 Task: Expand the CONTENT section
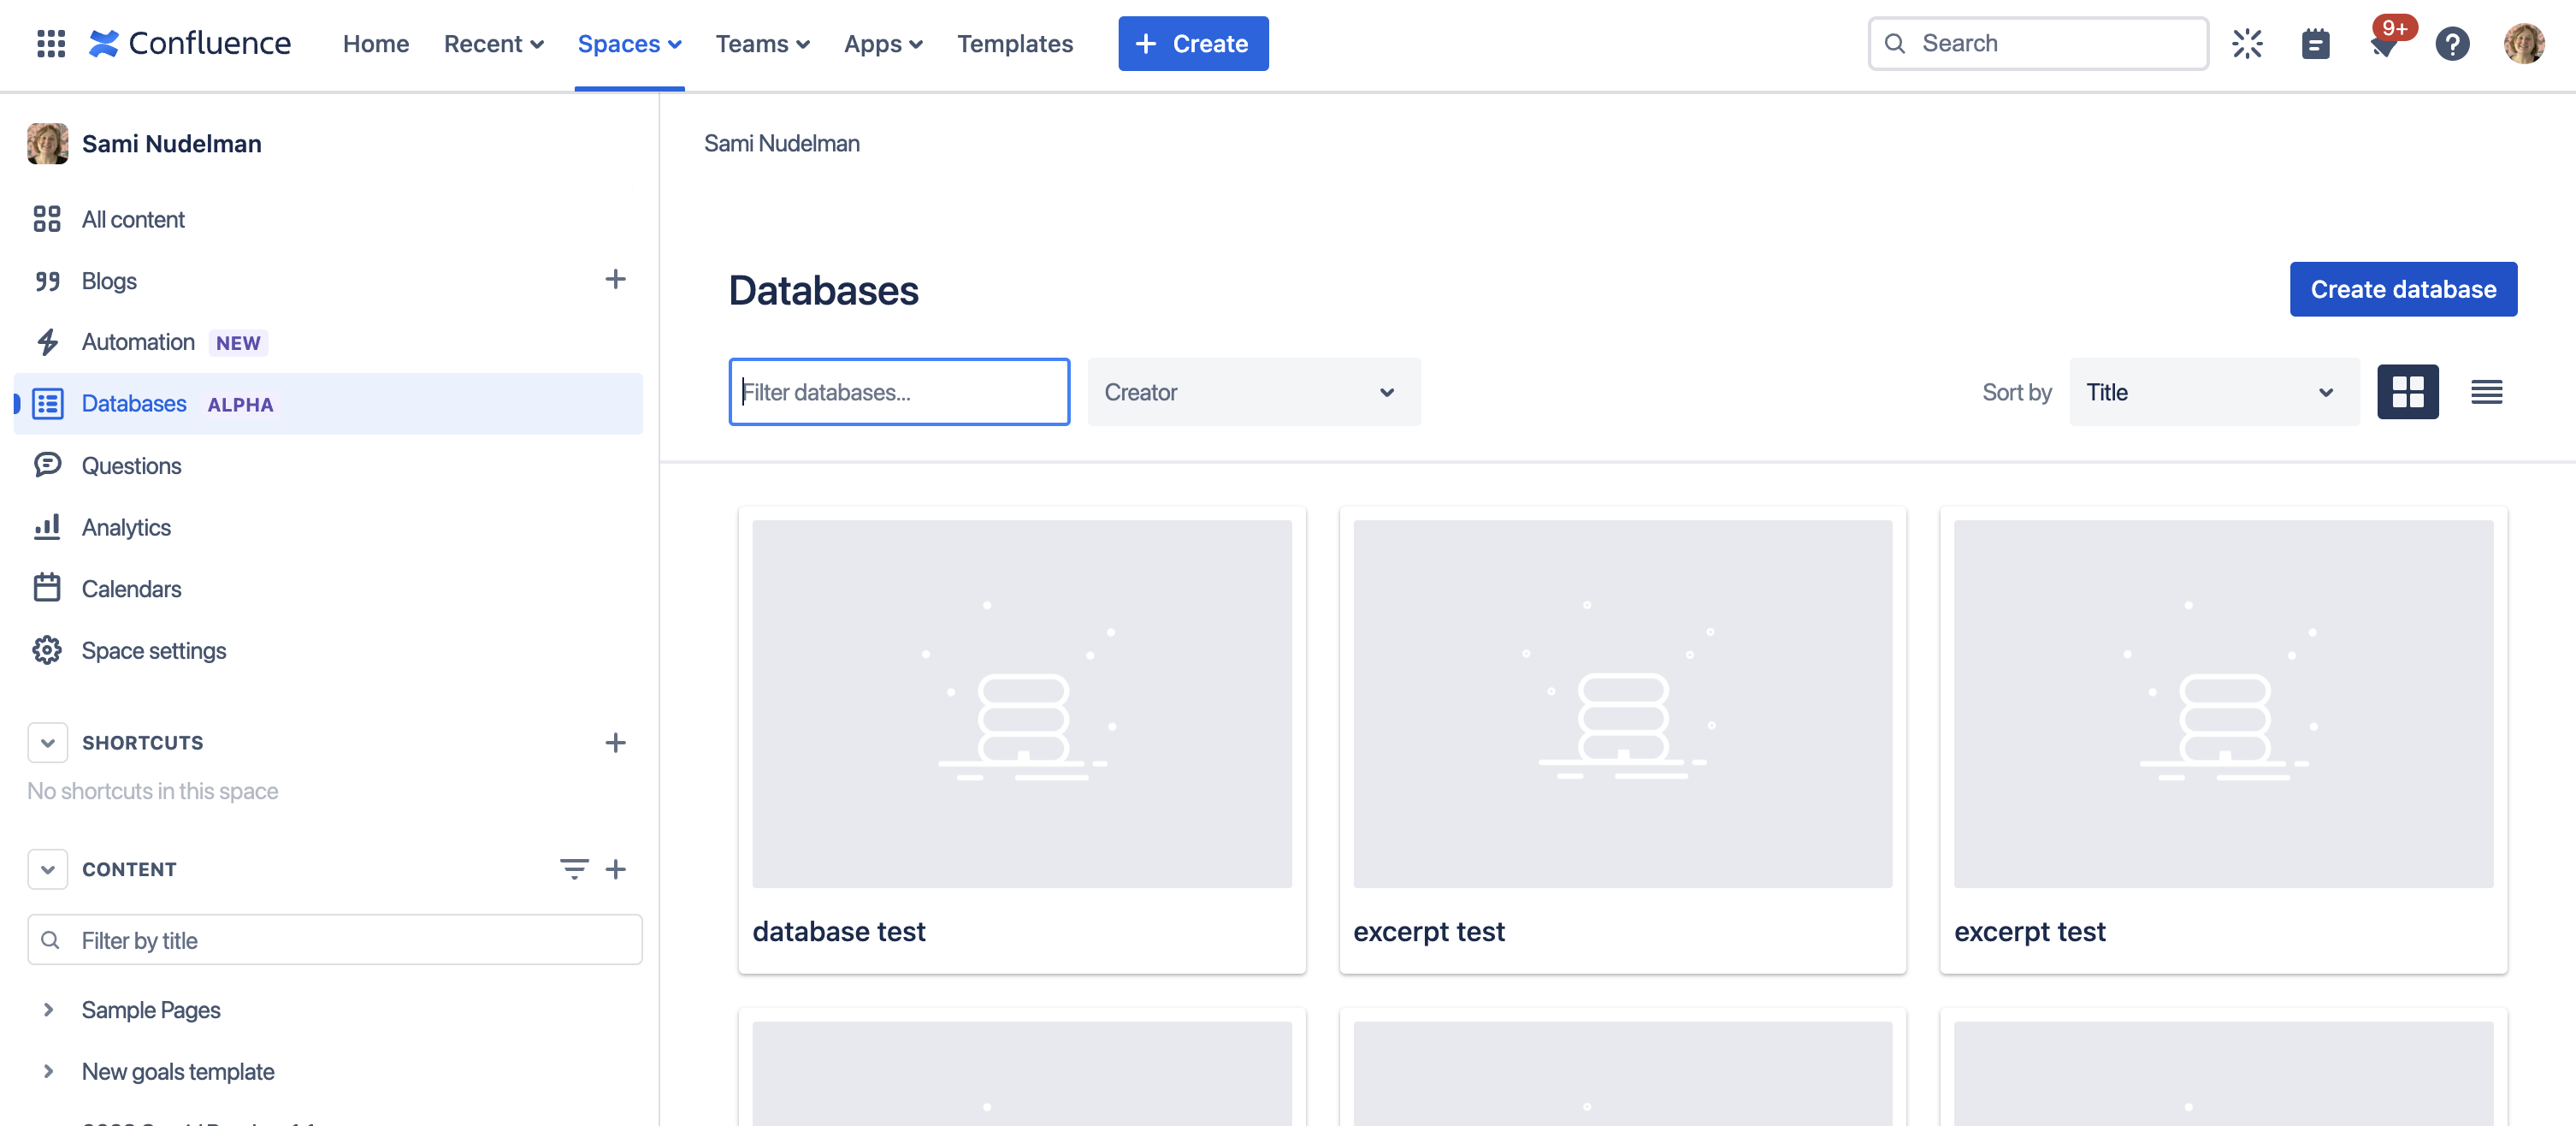(x=44, y=866)
